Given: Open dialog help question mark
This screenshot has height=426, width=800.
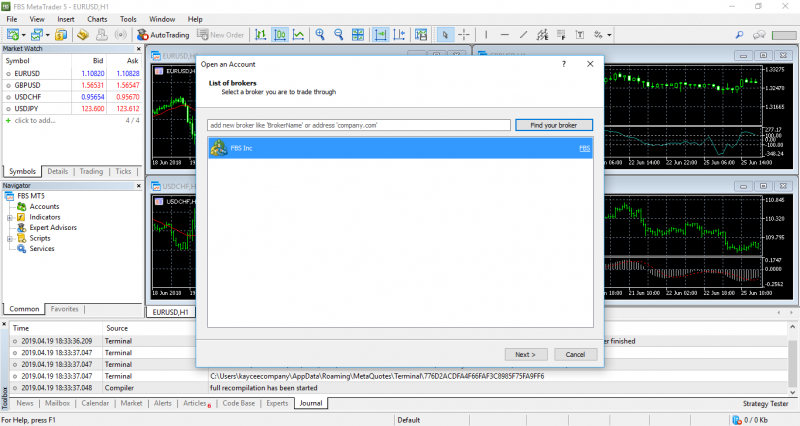Looking at the screenshot, I should [564, 64].
